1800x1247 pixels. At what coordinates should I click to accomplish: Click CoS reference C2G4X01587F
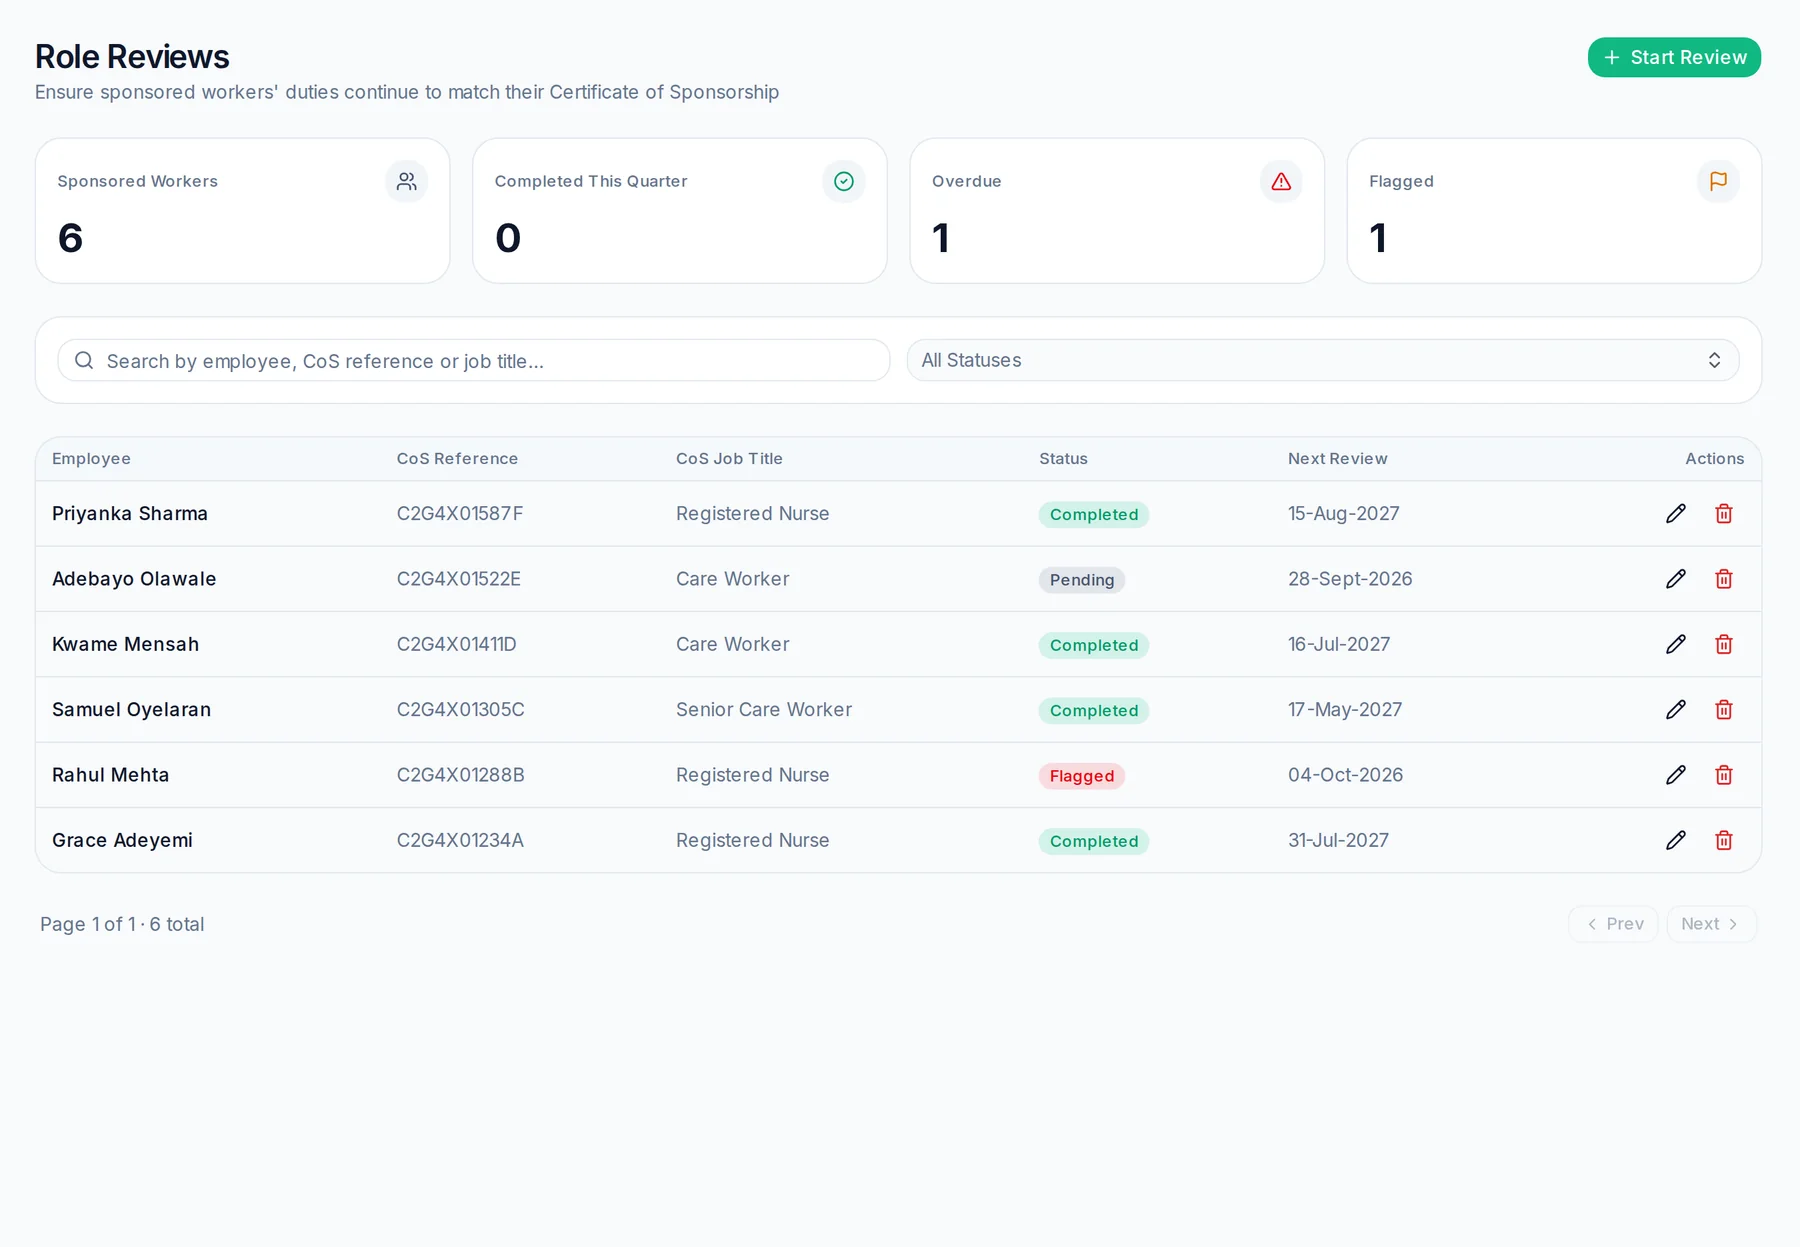point(460,514)
